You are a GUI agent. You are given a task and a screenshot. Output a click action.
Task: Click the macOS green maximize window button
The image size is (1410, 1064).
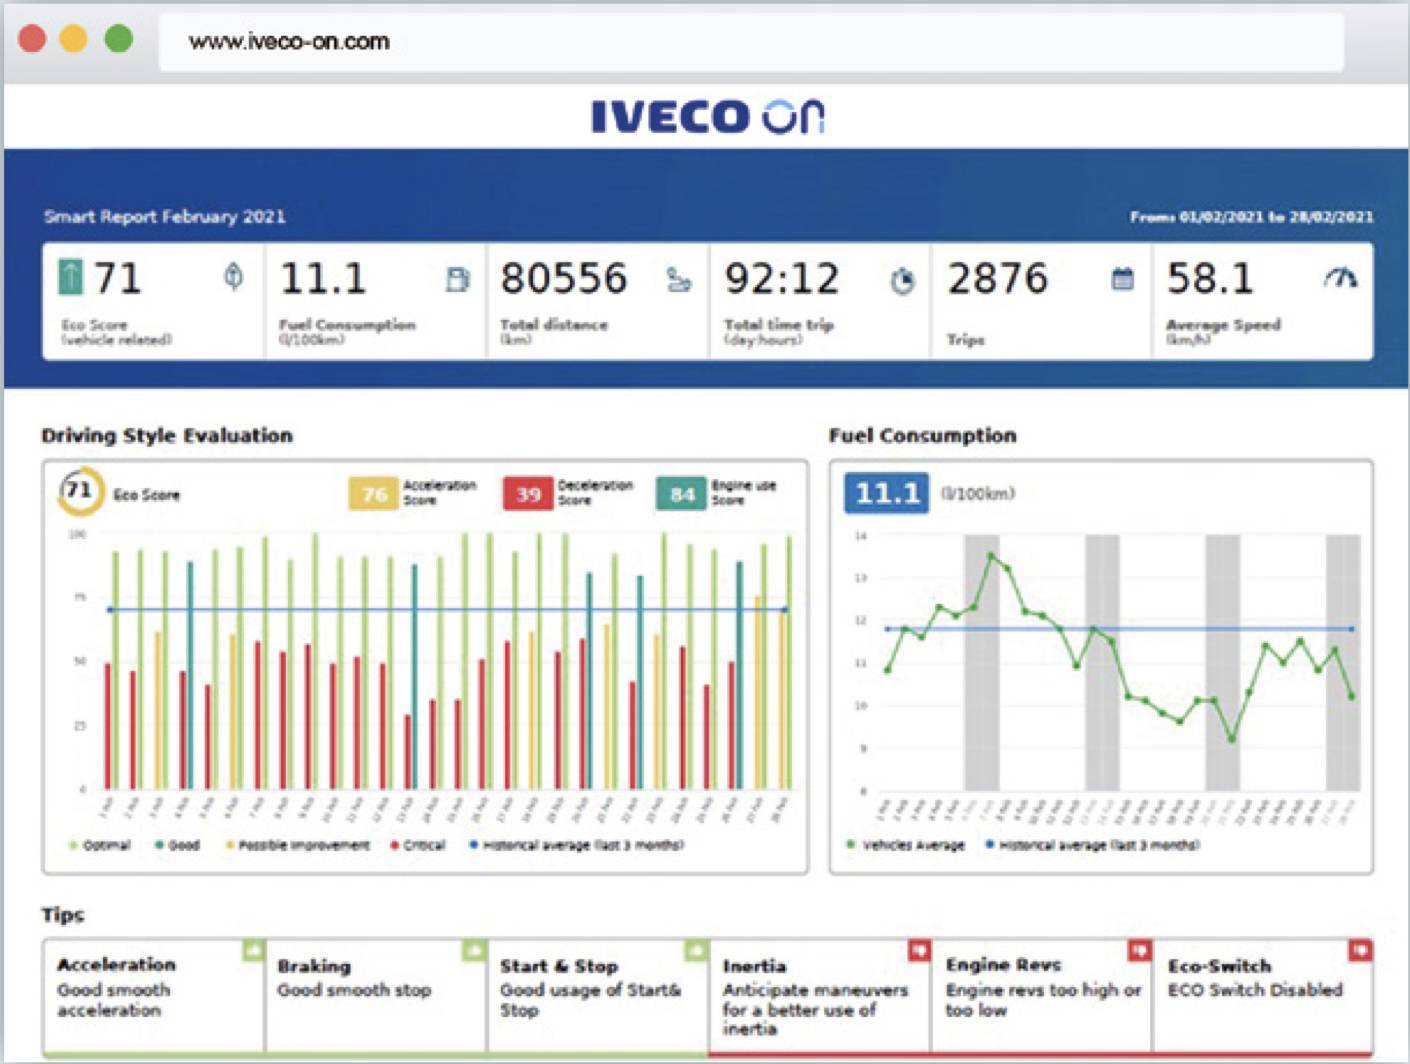click(x=119, y=39)
